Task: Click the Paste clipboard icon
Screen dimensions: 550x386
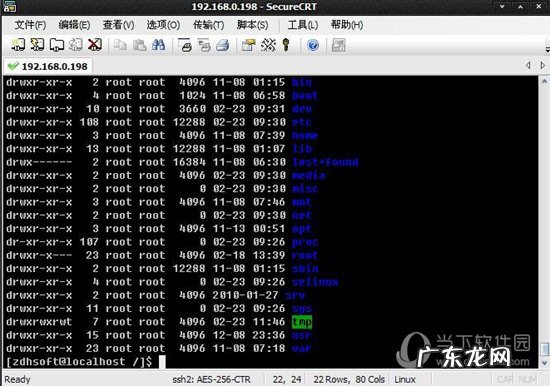Action: click(140, 45)
